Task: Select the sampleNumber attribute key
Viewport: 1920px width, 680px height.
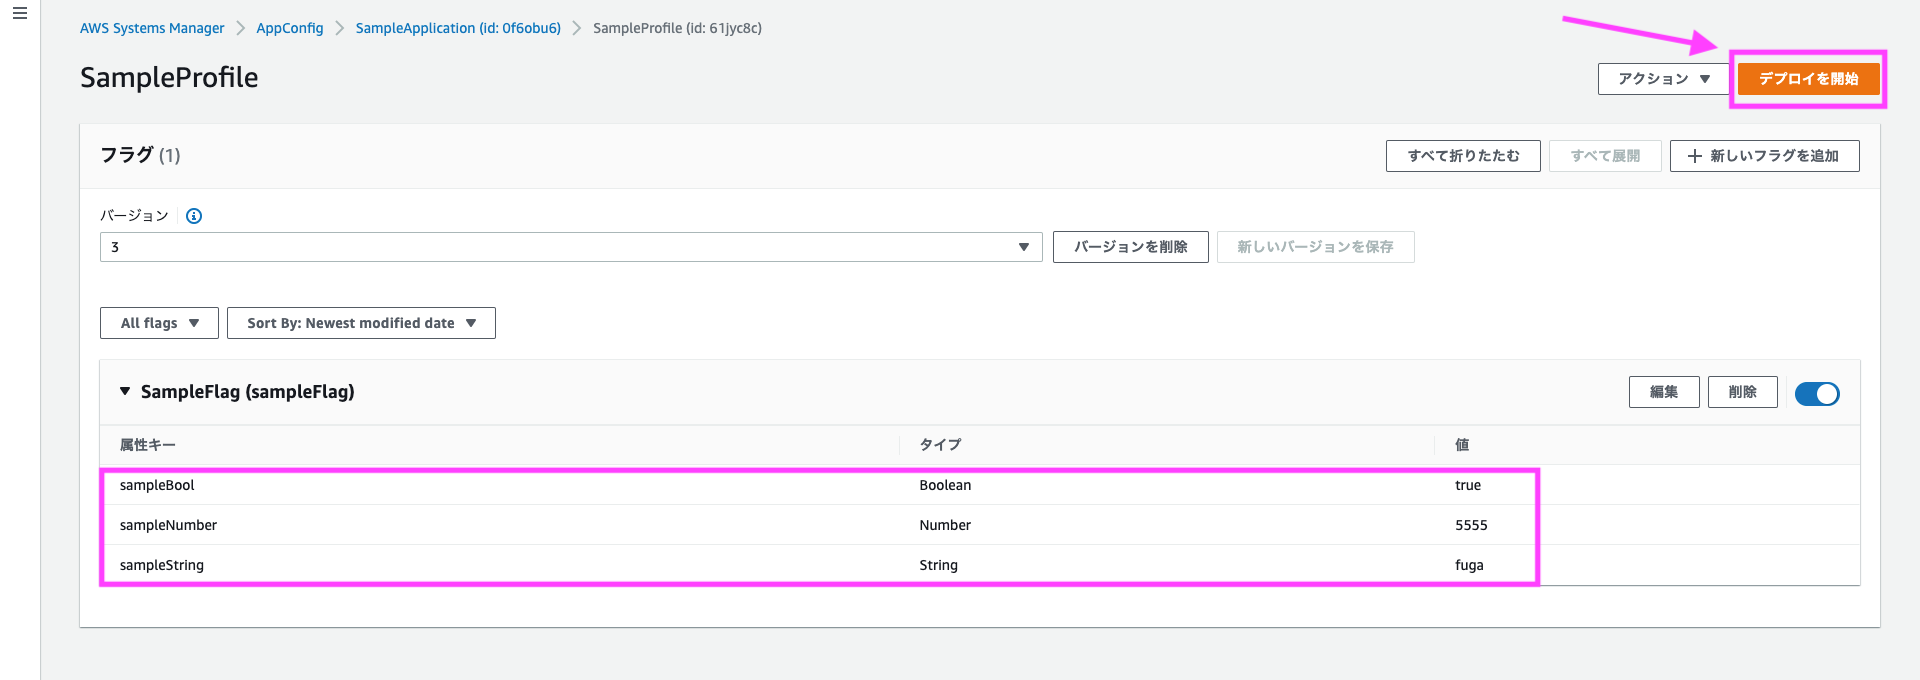Action: [x=168, y=525]
